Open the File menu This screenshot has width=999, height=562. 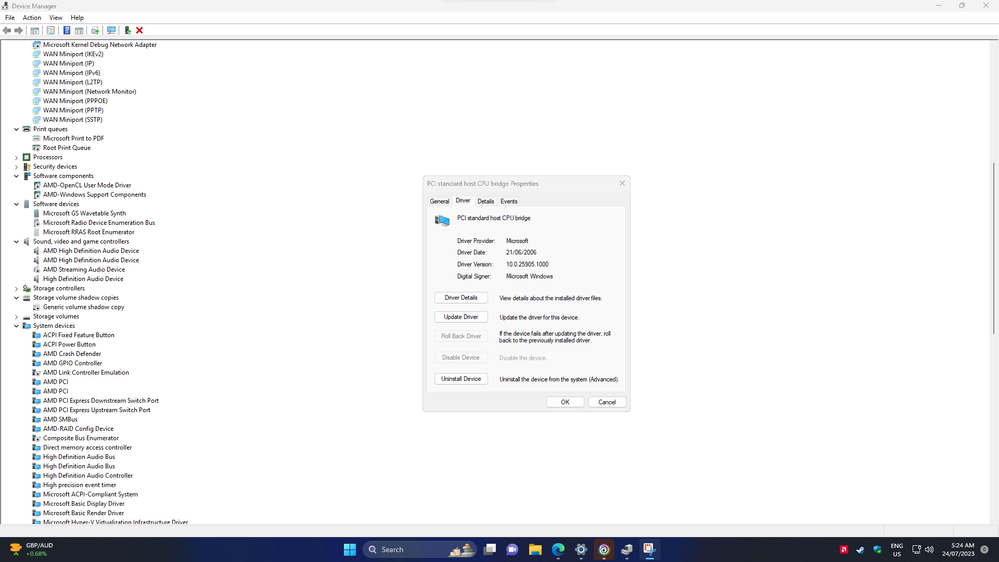[10, 18]
